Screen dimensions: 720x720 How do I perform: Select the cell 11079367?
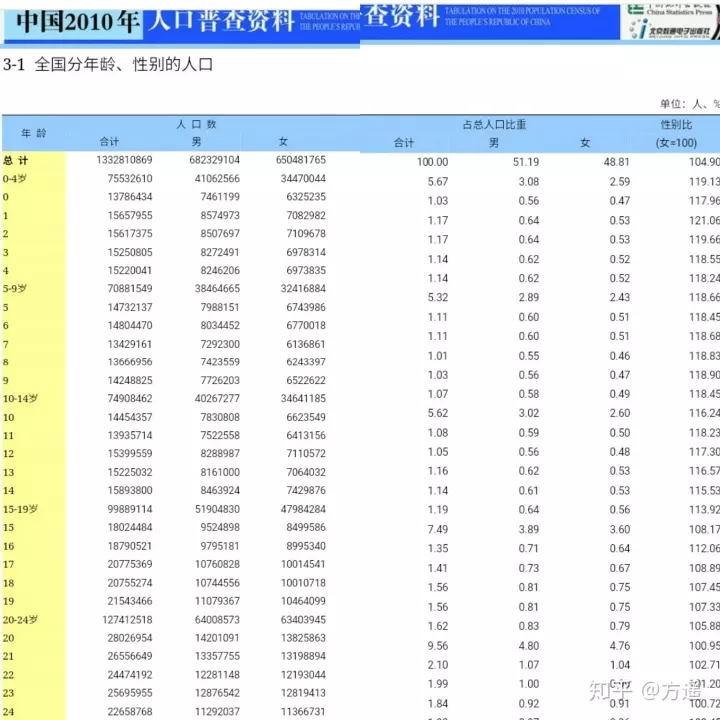pos(217,601)
